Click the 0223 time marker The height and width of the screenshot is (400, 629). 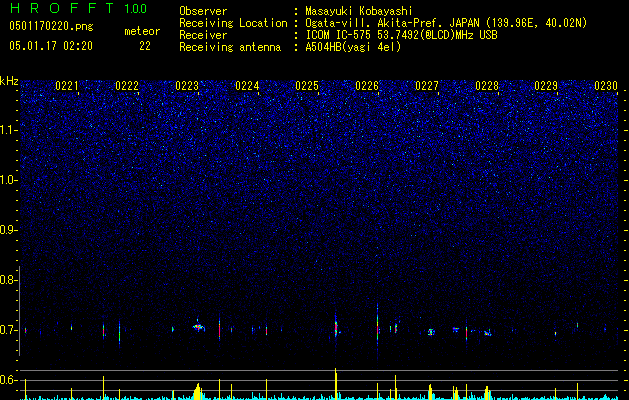pos(187,86)
